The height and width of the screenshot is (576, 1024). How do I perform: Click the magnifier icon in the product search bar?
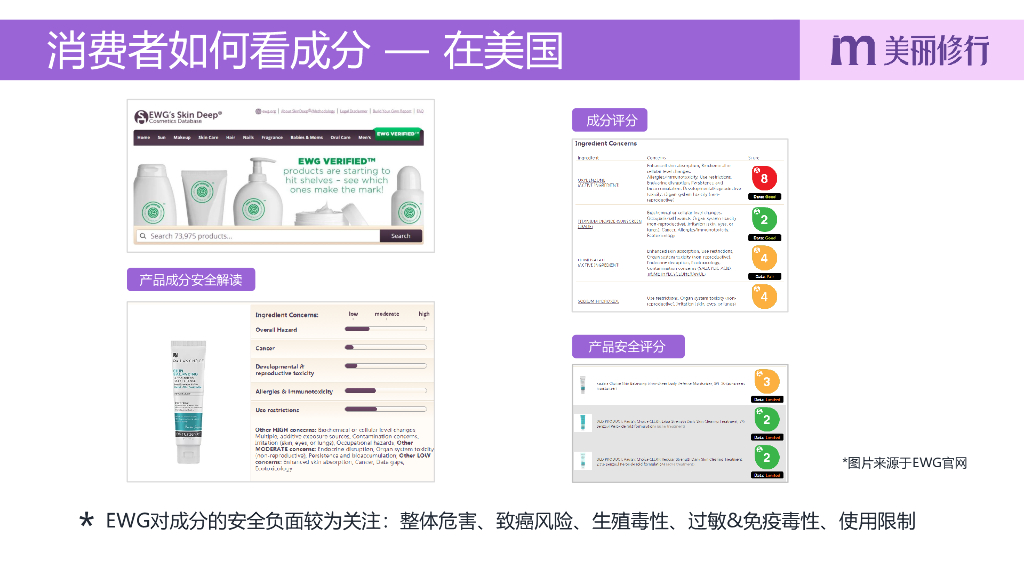pos(142,236)
